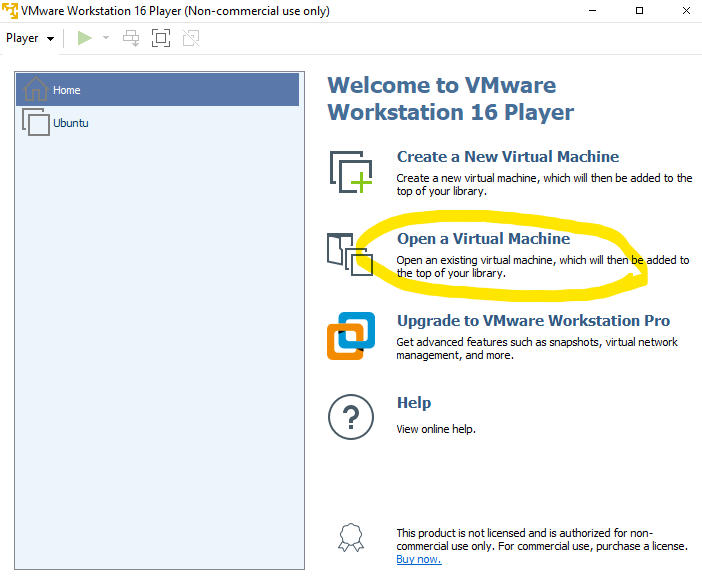Click 'View online help.' text
Viewport: 702px width, 584px height.
[436, 429]
